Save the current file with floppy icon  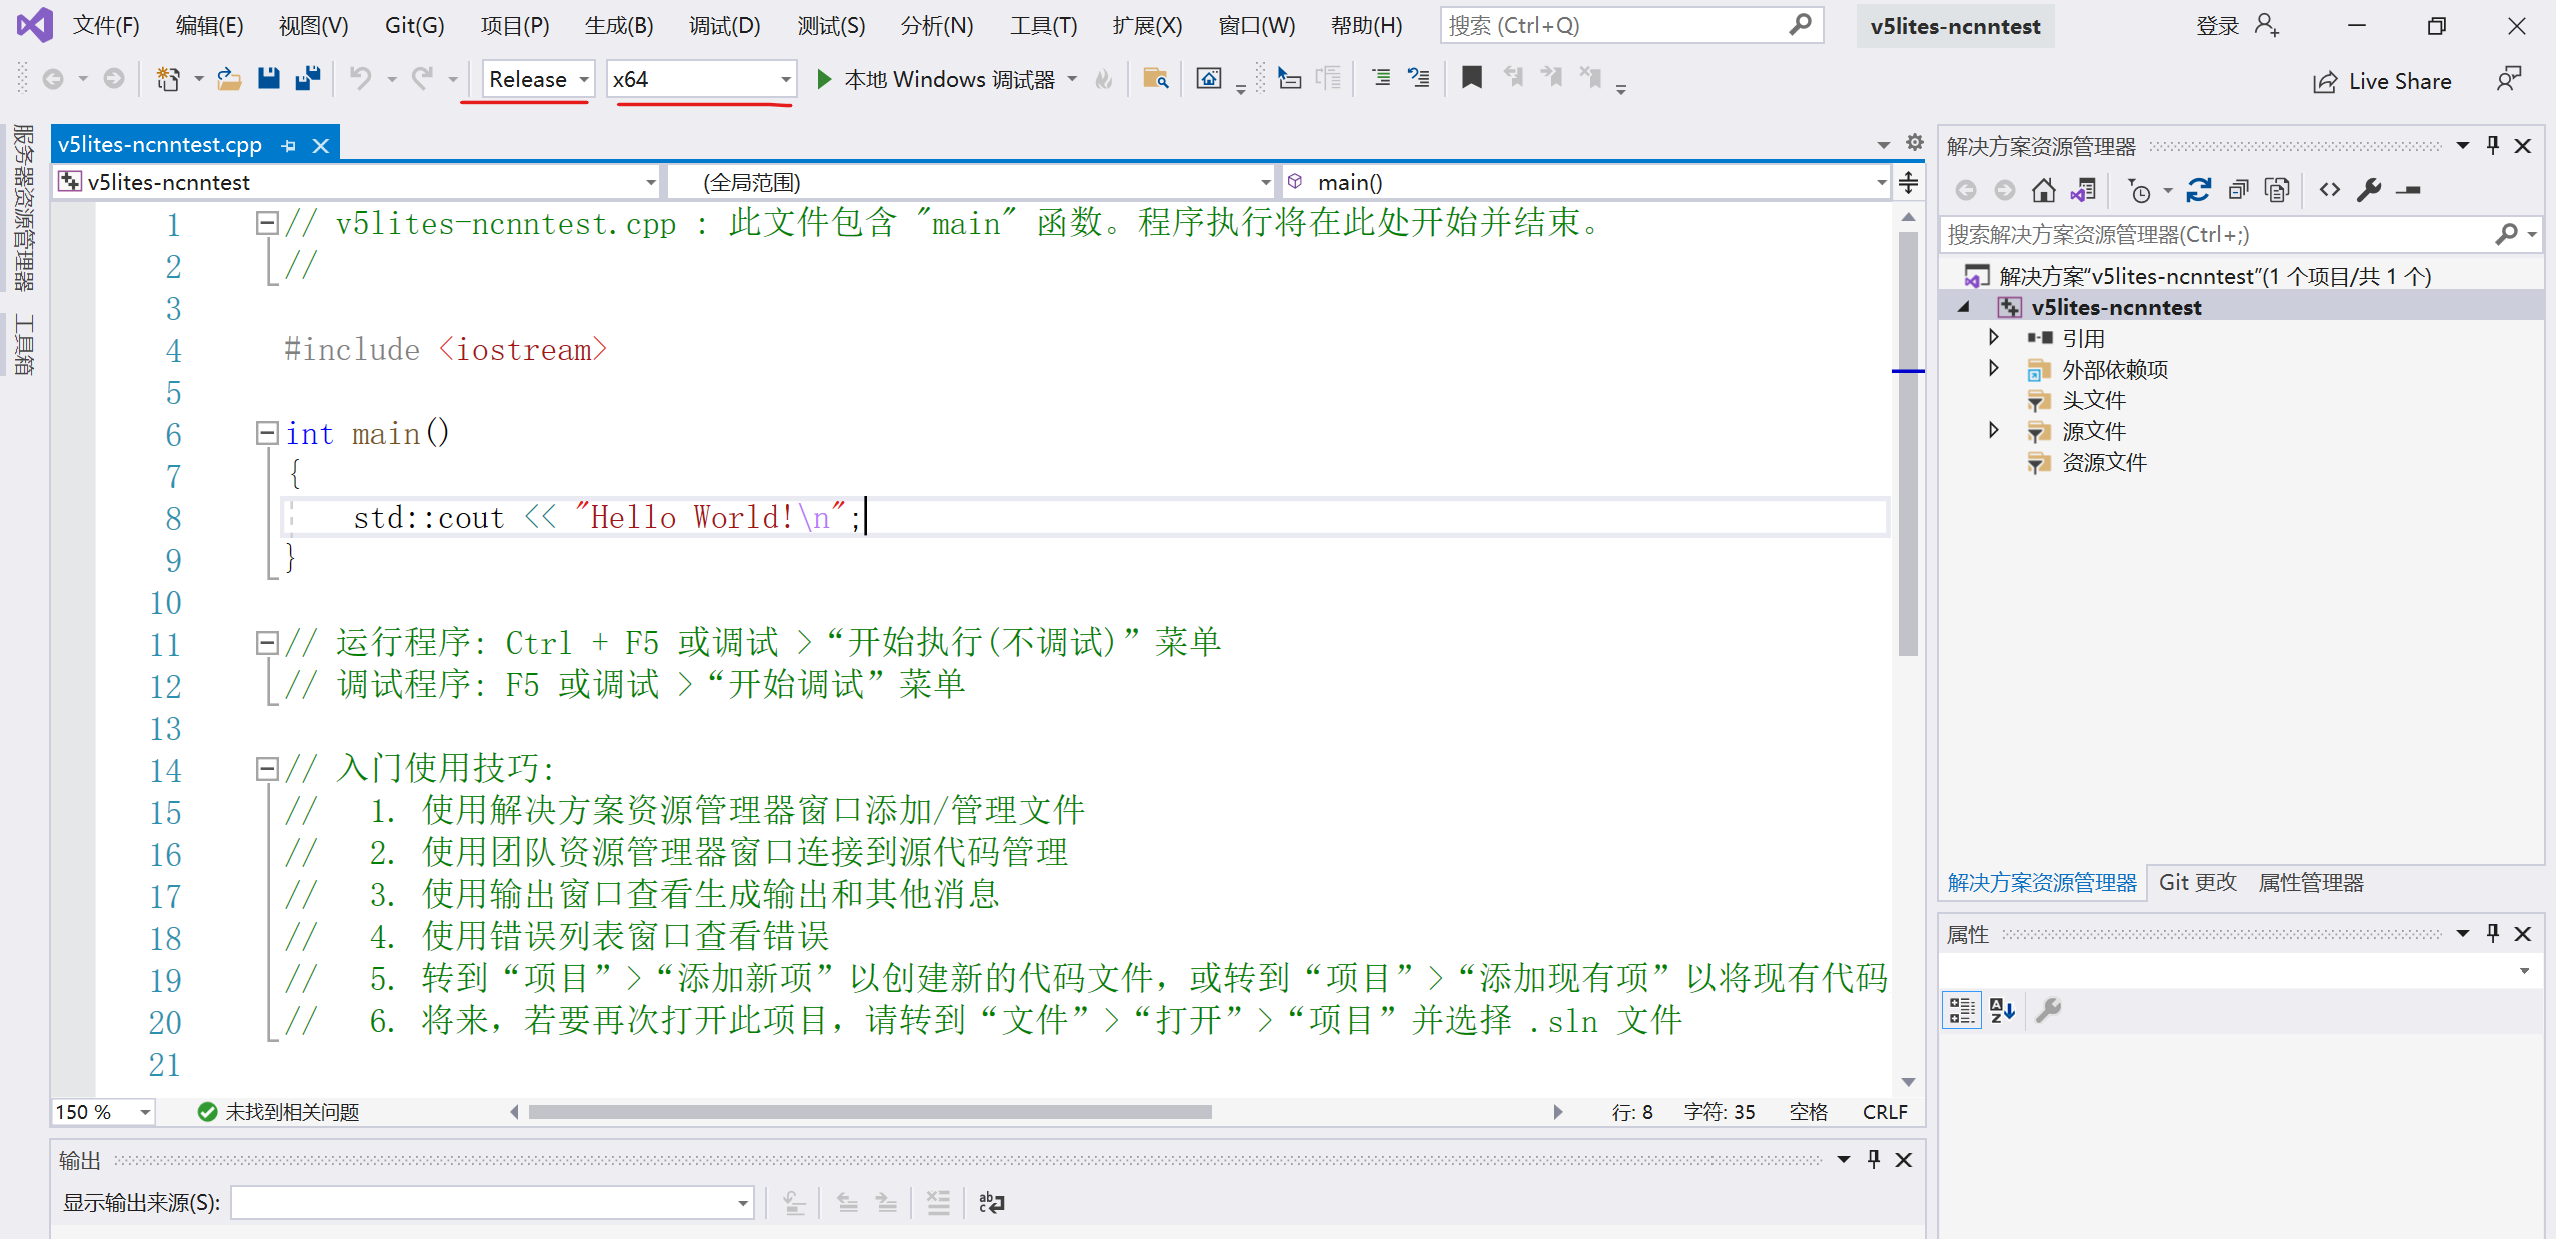tap(268, 79)
